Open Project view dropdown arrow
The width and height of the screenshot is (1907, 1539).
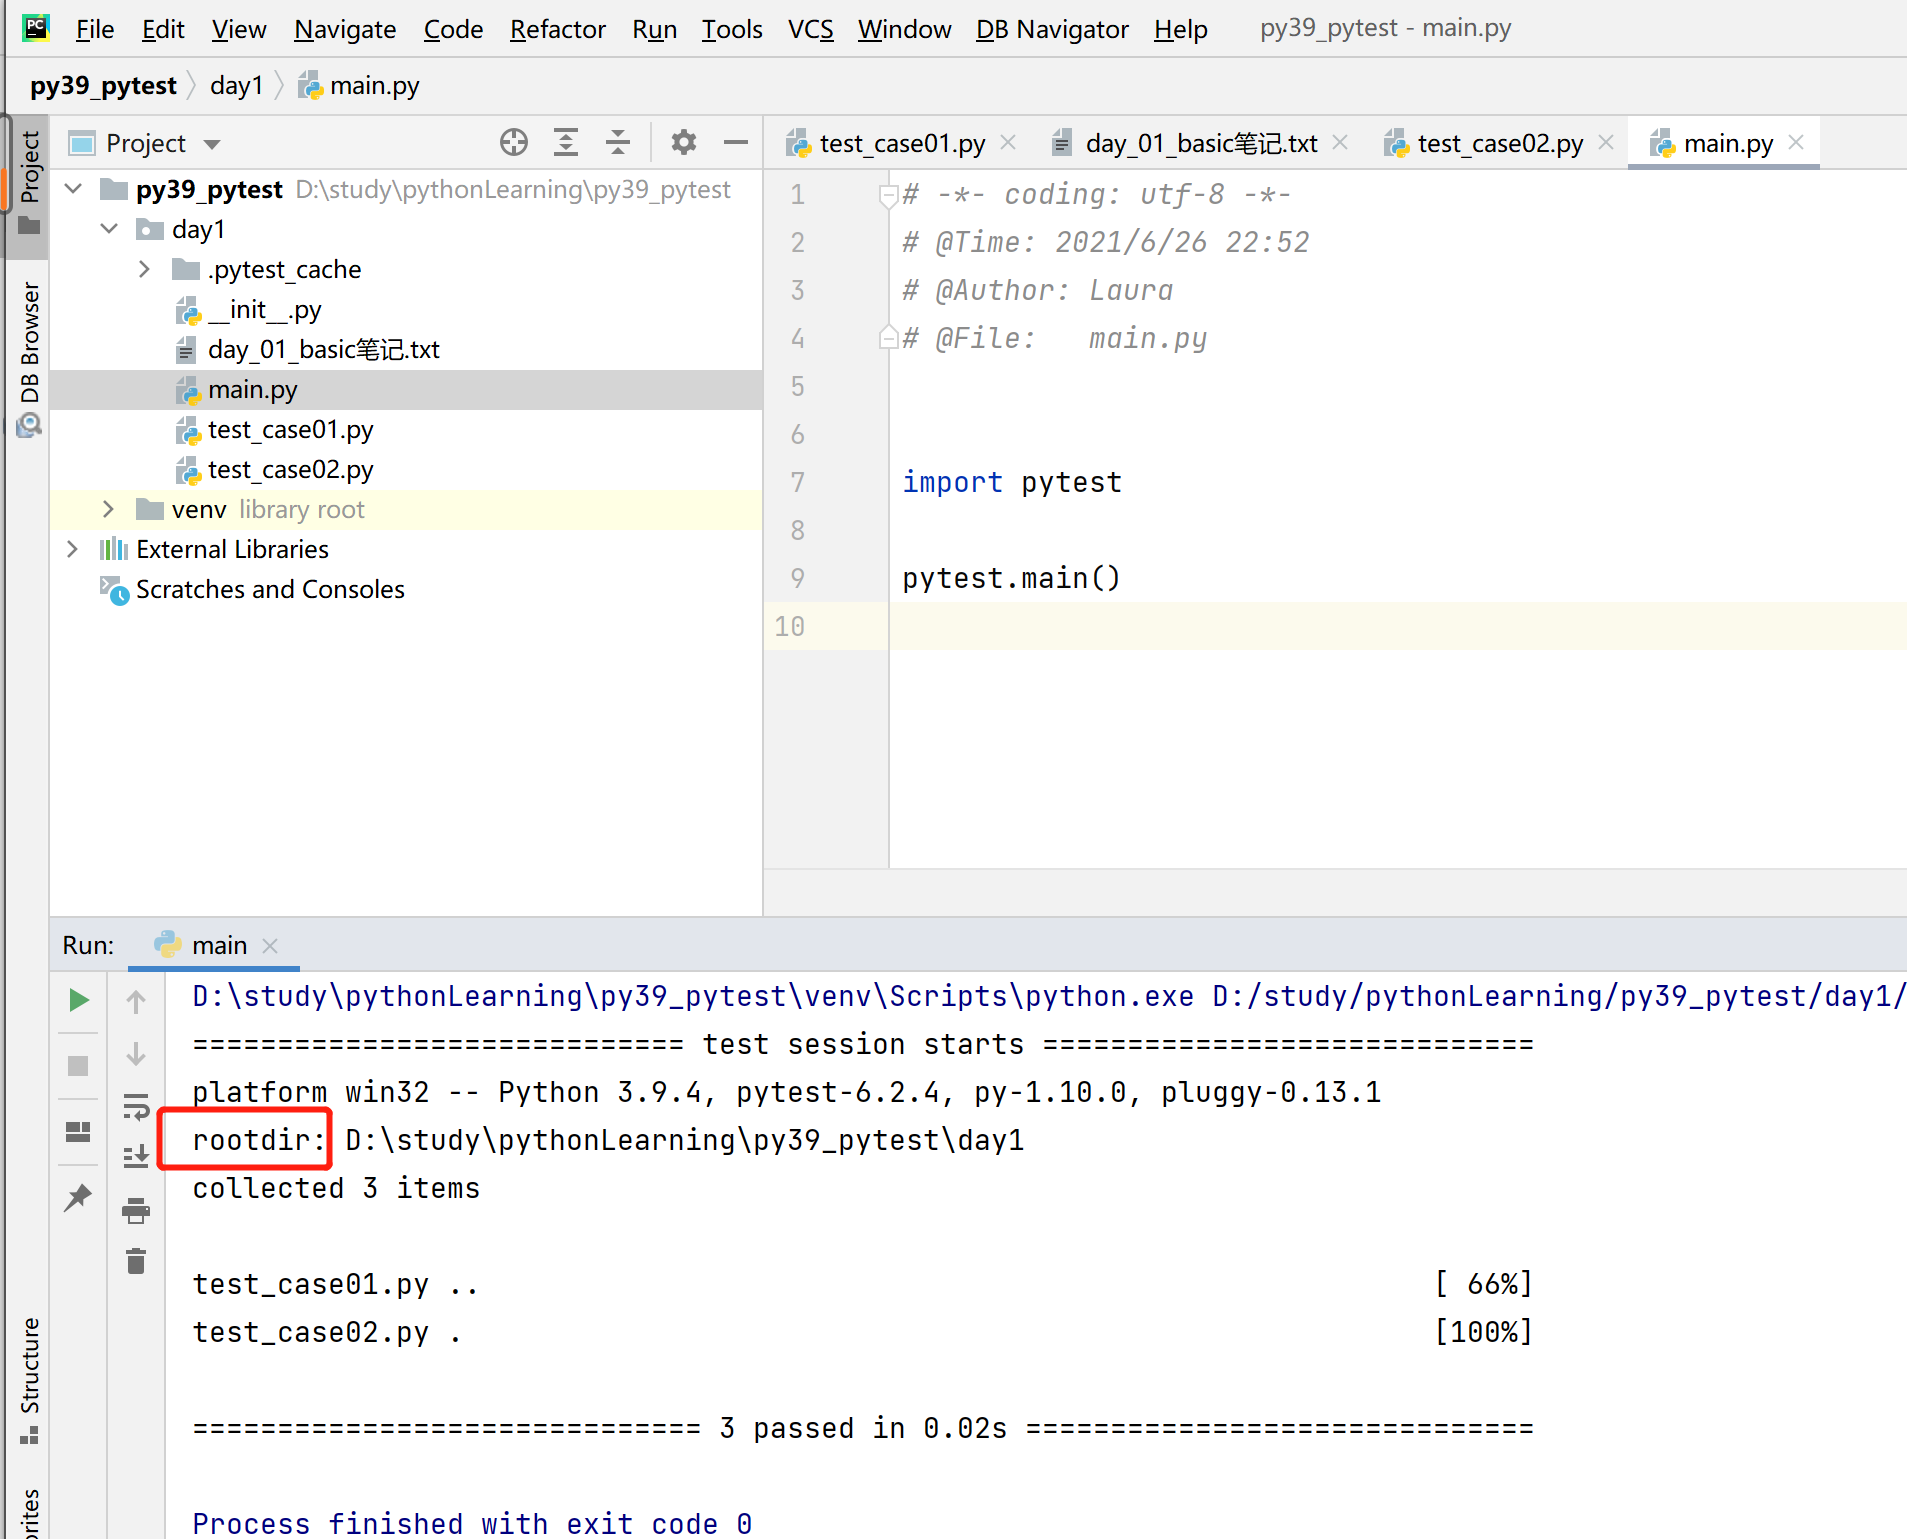[212, 144]
